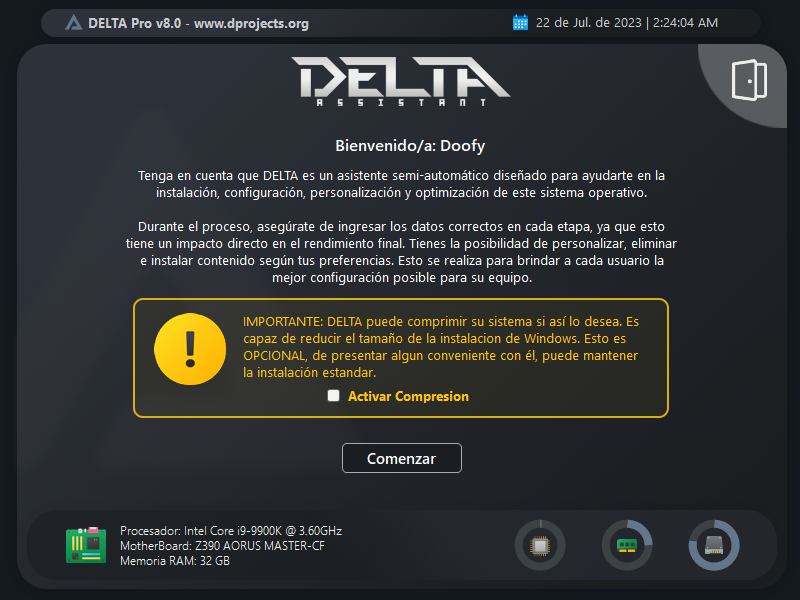Click the Memoria RAM 32 GB line
Viewport: 800px width, 600px height.
(175, 561)
